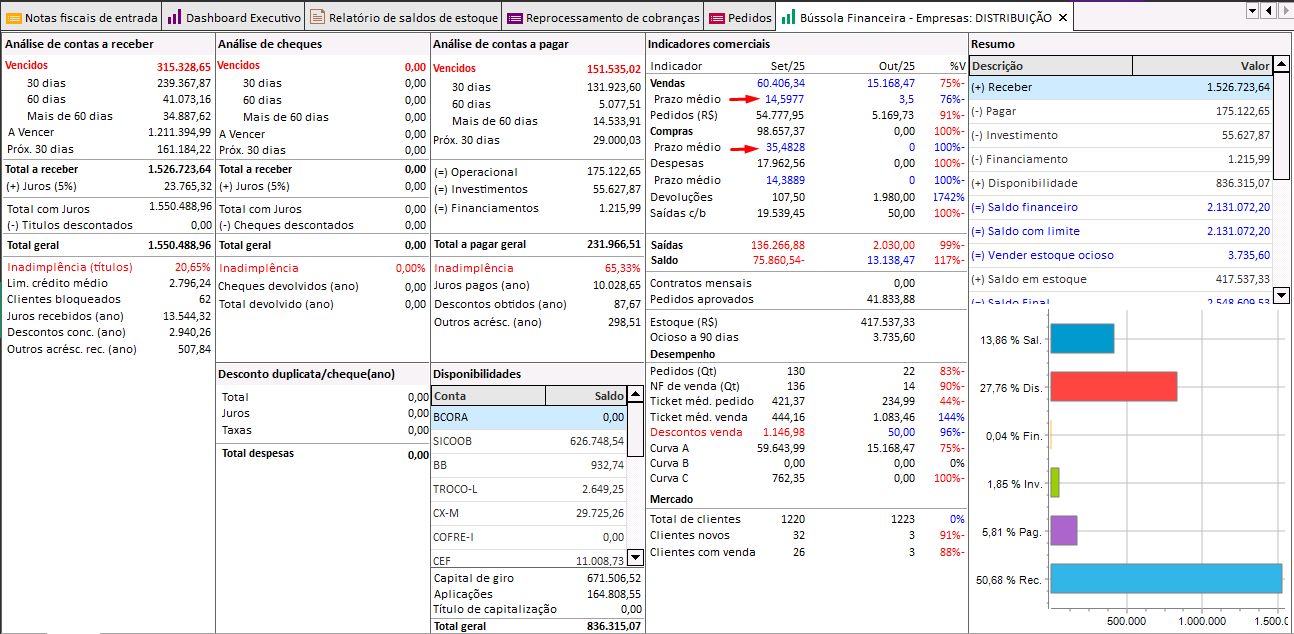Image resolution: width=1294 pixels, height=634 pixels.
Task: Click the Notas fiscais de entrada tab icon
Action: (14, 17)
